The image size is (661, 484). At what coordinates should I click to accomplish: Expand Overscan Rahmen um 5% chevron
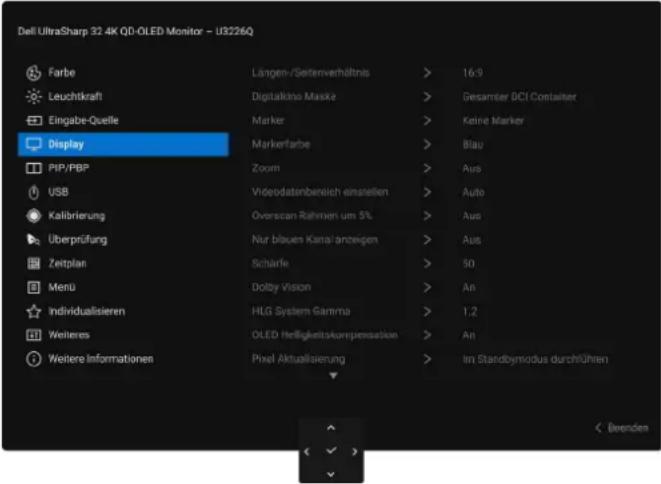click(x=427, y=216)
